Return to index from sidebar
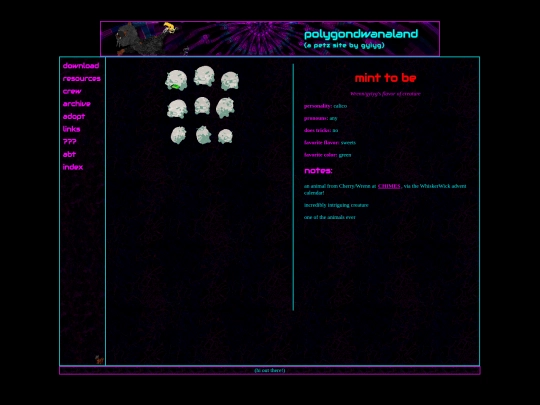This screenshot has width=540, height=405. [x=73, y=167]
